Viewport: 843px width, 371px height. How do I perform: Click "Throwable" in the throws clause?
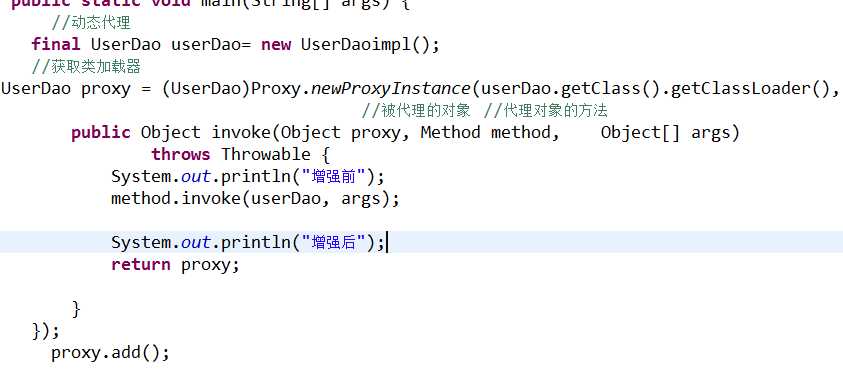[266, 155]
